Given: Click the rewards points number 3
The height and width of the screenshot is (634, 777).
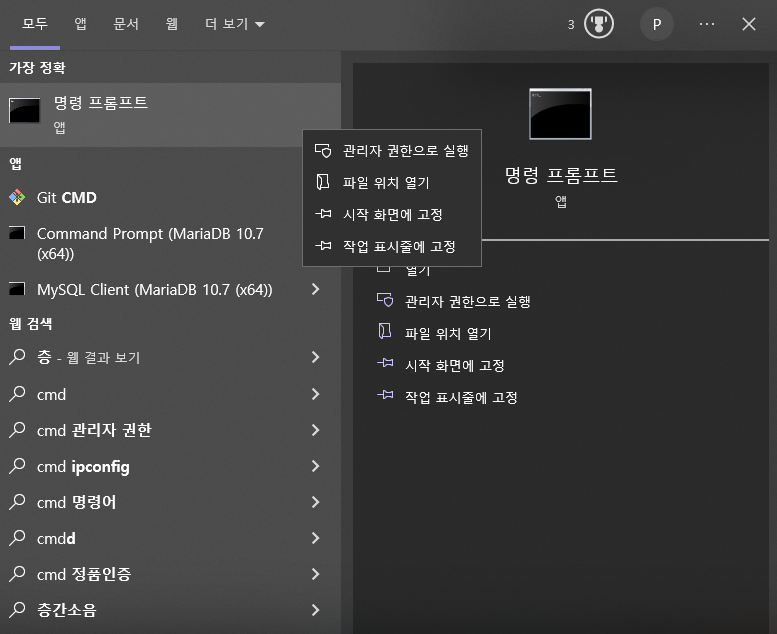Looking at the screenshot, I should pos(571,24).
